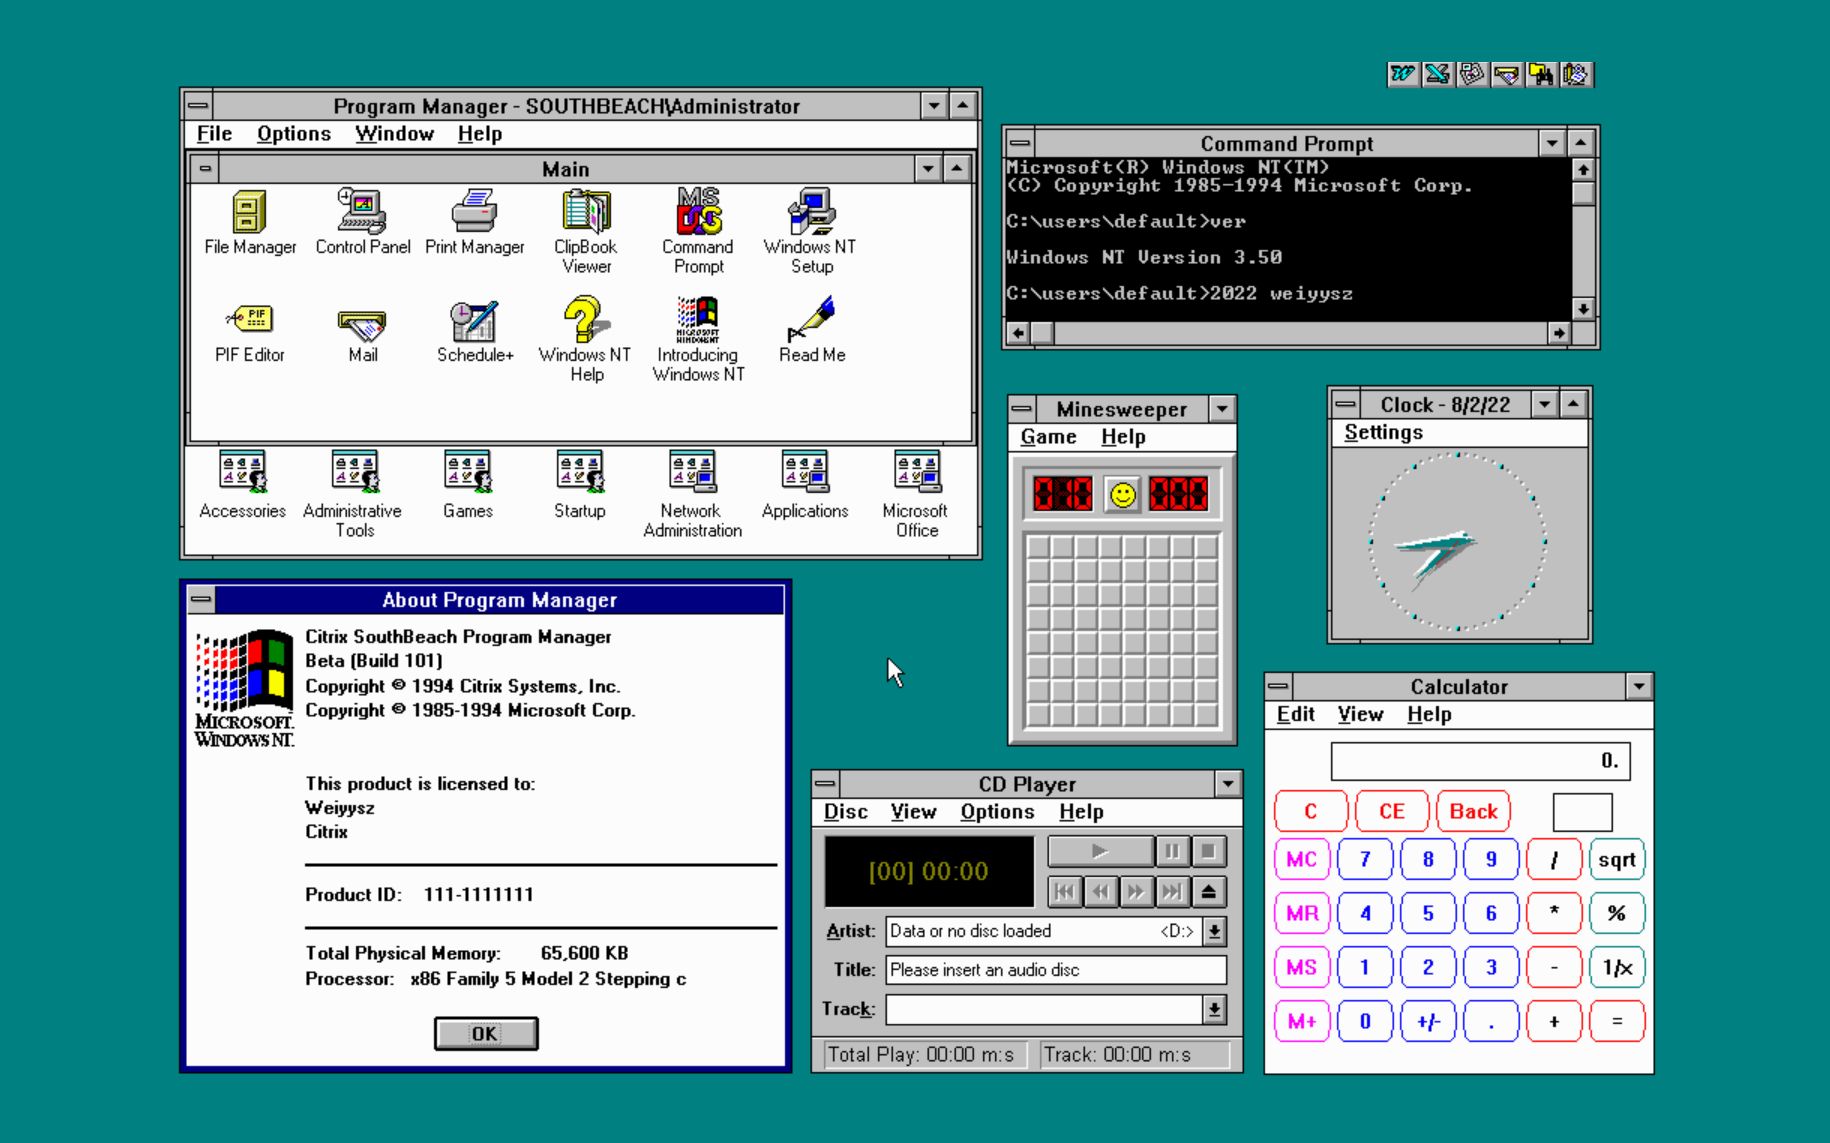Click the play button in CD Player
Viewport: 1830px width, 1143px height.
click(1100, 851)
